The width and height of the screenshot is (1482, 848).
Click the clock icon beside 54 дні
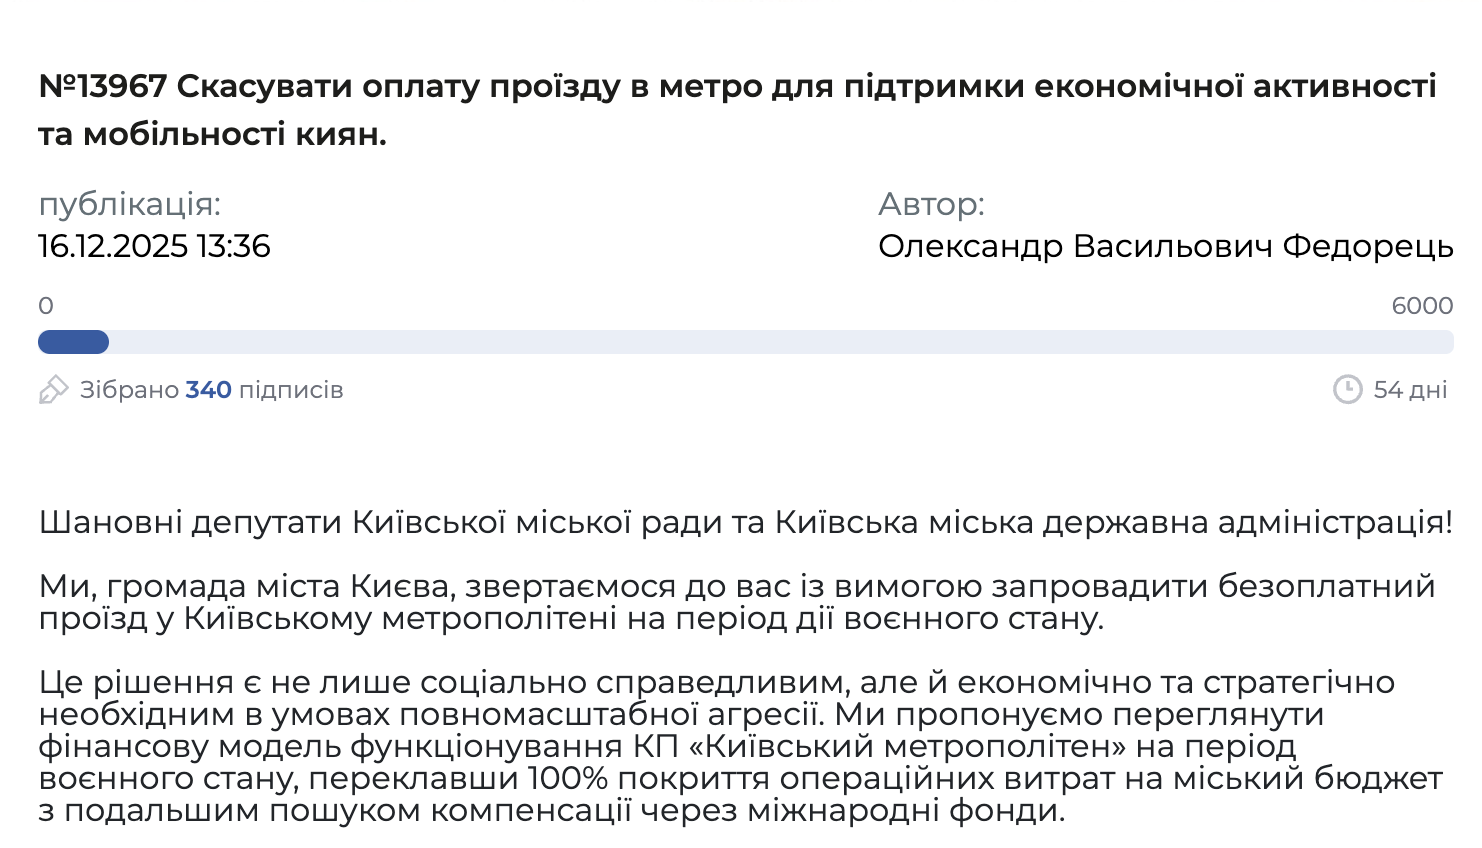1347,389
